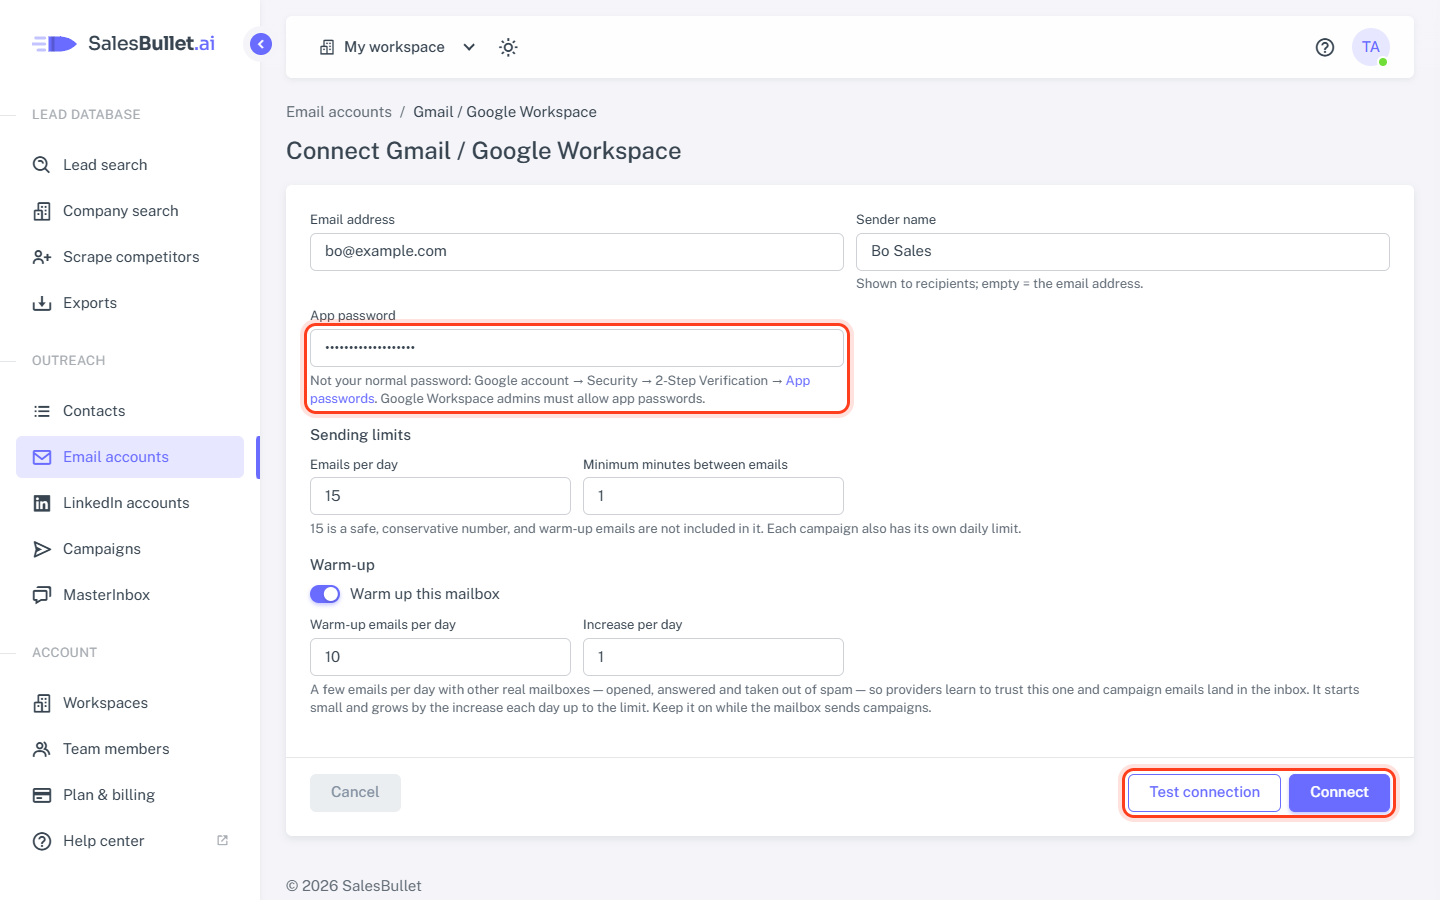Click the © 2026 SalesBullet footer text
This screenshot has width=1440, height=900.
pyautogui.click(x=354, y=886)
